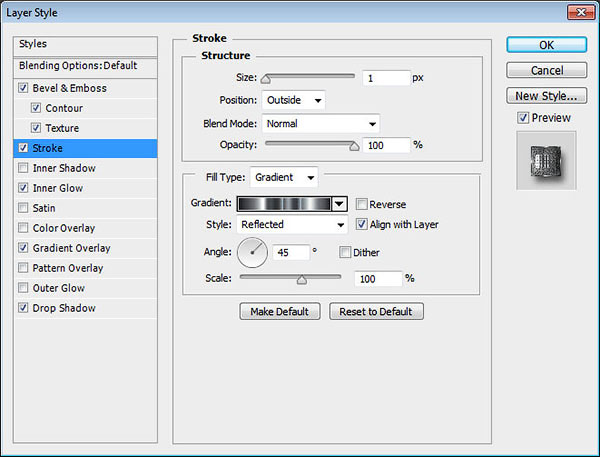The width and height of the screenshot is (600, 457).
Task: Click the style preview thumbnail
Action: 546,160
